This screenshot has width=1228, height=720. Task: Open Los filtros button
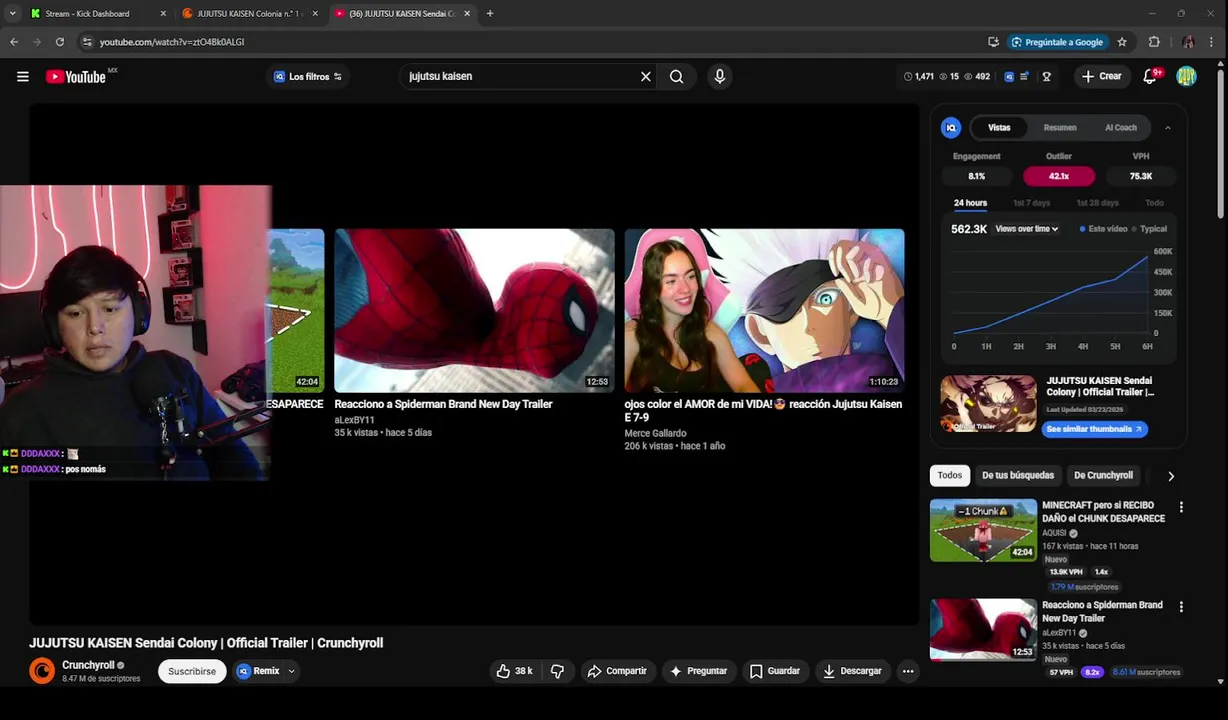[307, 76]
